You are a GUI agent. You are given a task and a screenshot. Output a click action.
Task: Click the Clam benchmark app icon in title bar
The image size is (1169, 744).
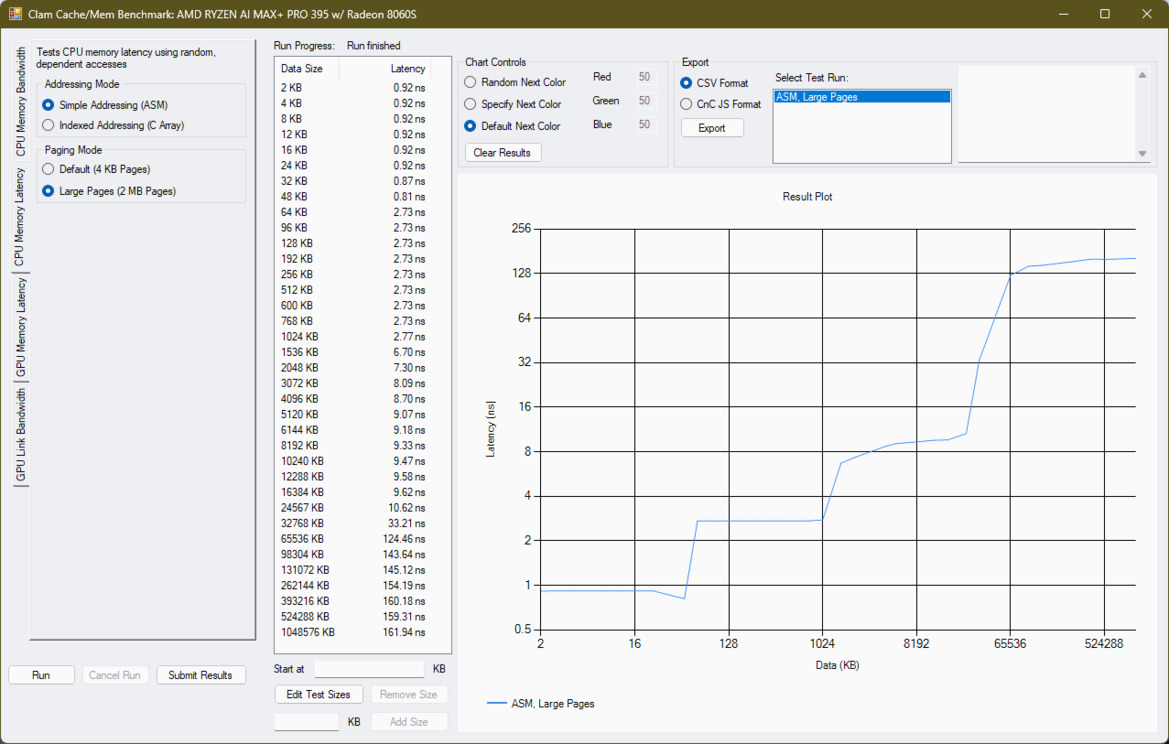[x=15, y=14]
